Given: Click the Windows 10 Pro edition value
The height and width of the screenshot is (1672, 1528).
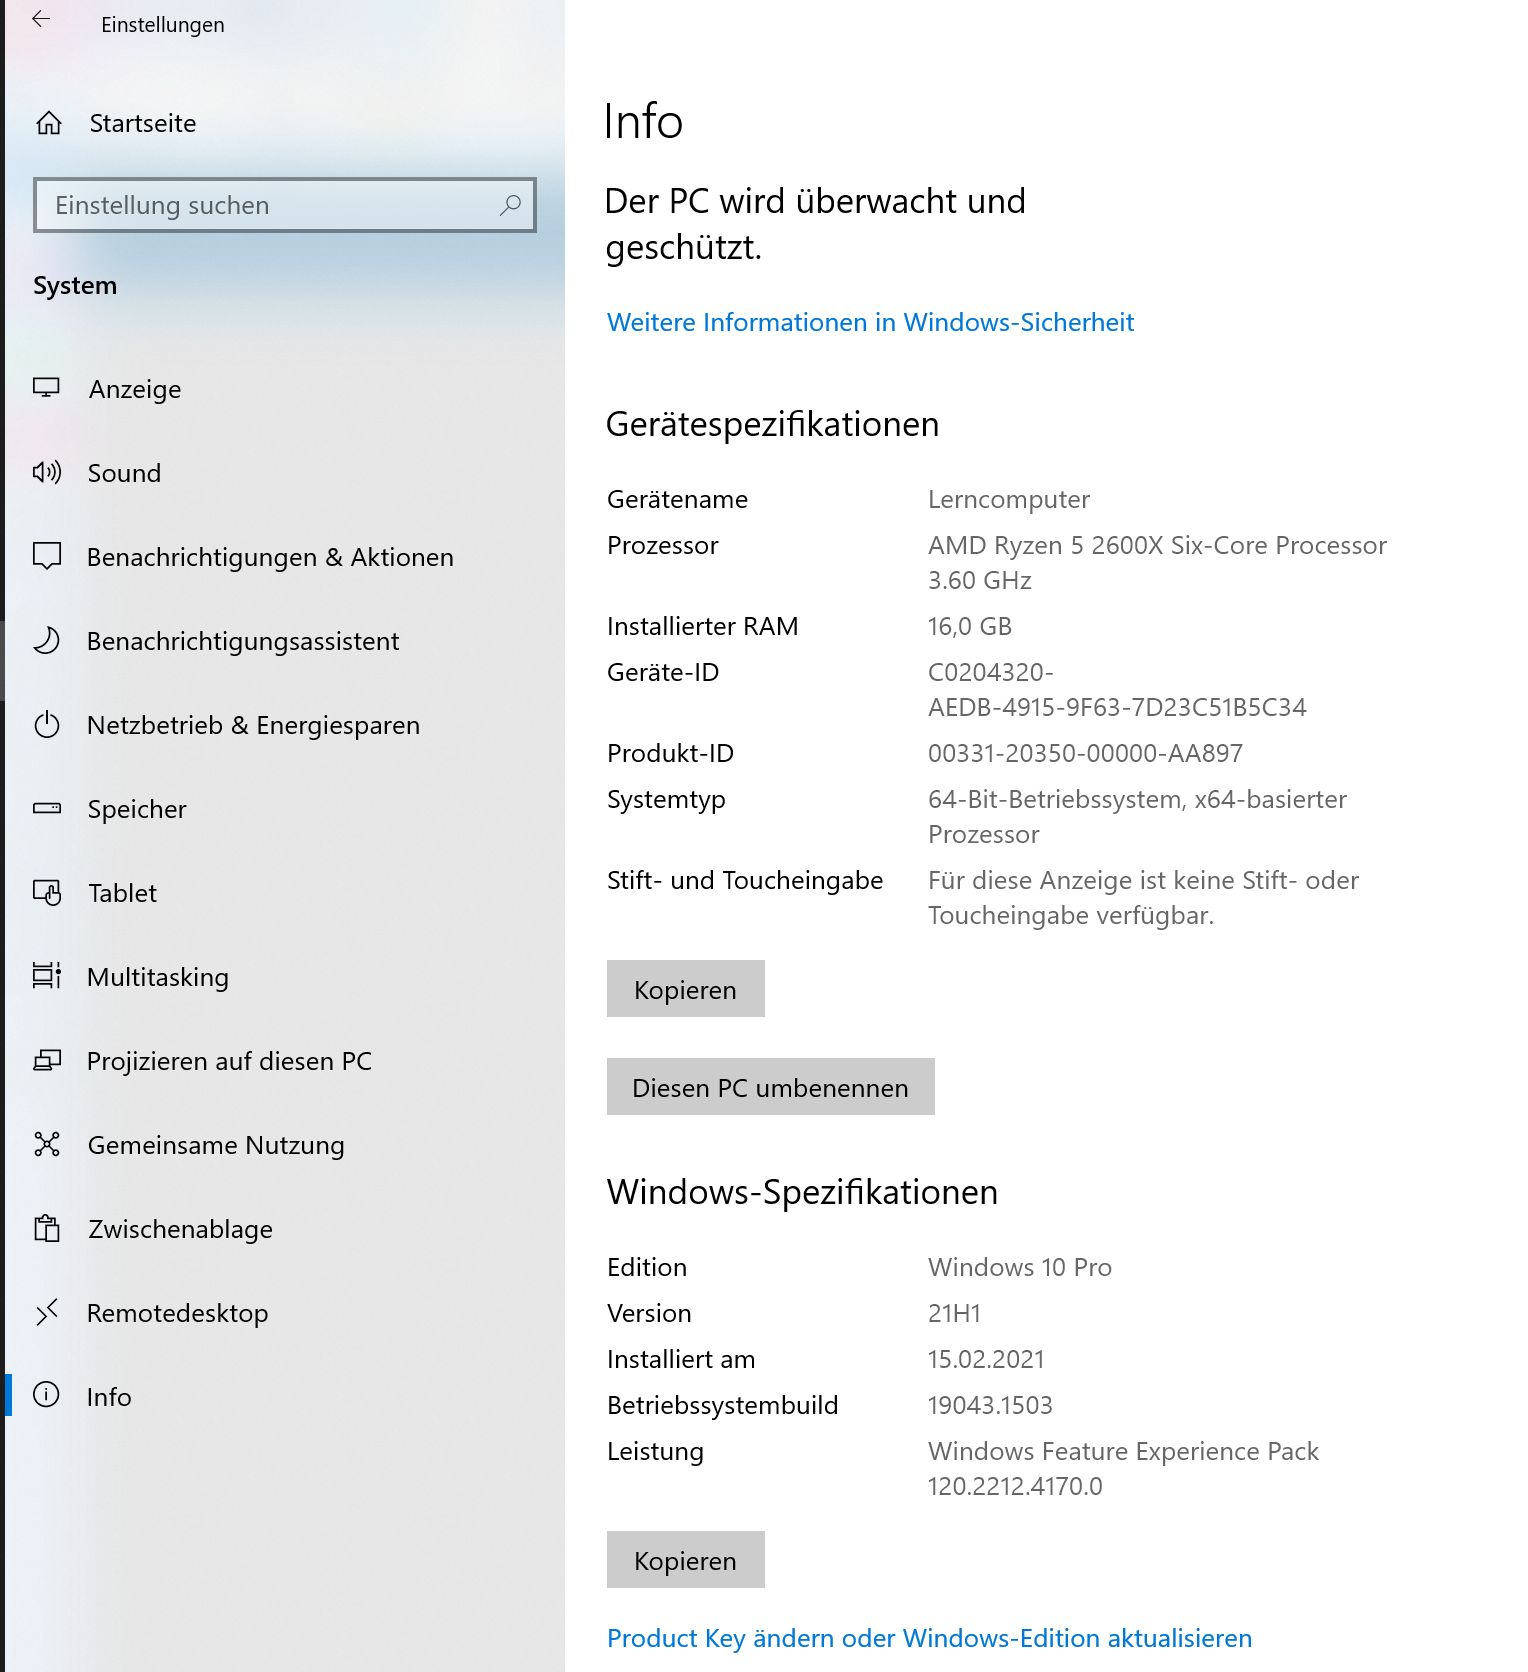Looking at the screenshot, I should [x=1020, y=1267].
